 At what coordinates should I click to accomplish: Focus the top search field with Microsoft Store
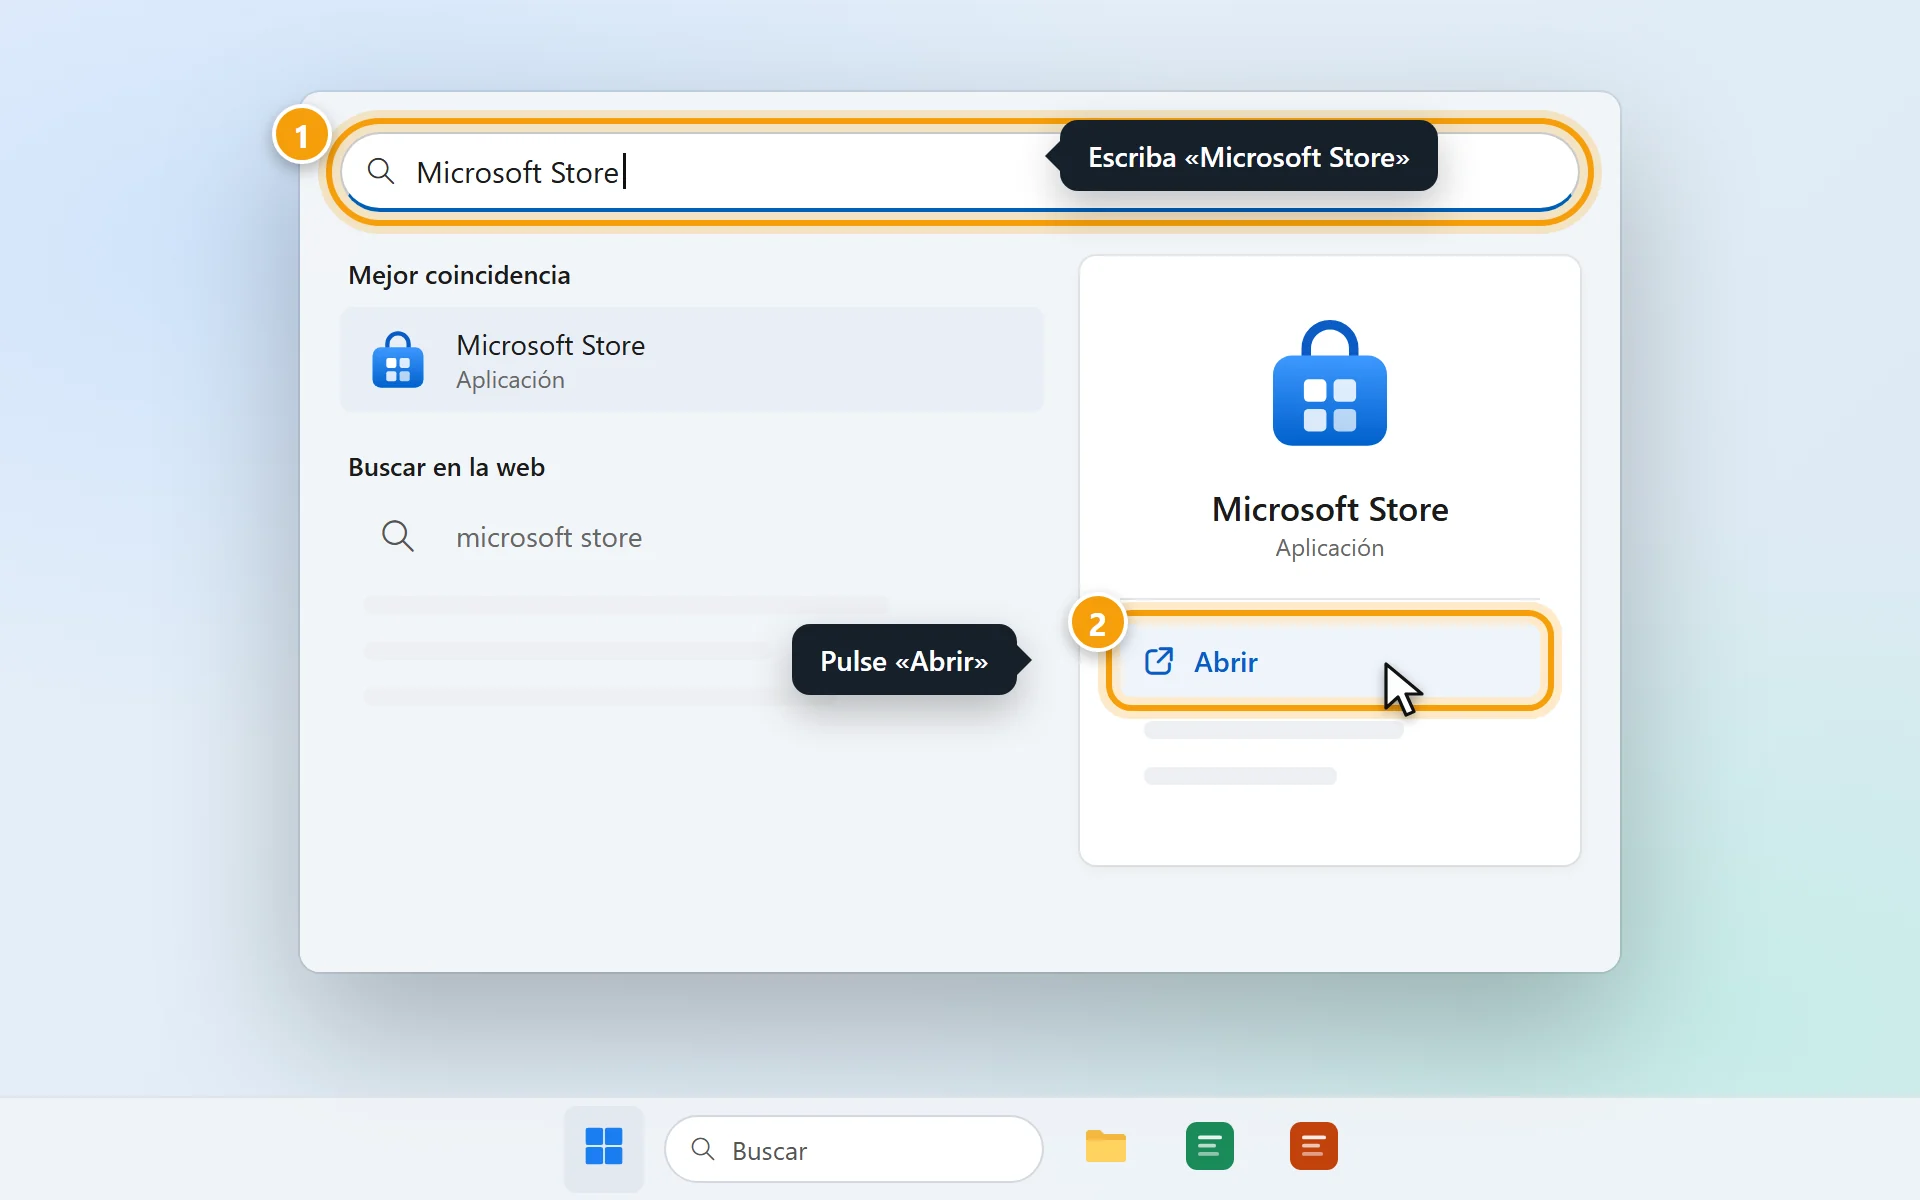959,172
